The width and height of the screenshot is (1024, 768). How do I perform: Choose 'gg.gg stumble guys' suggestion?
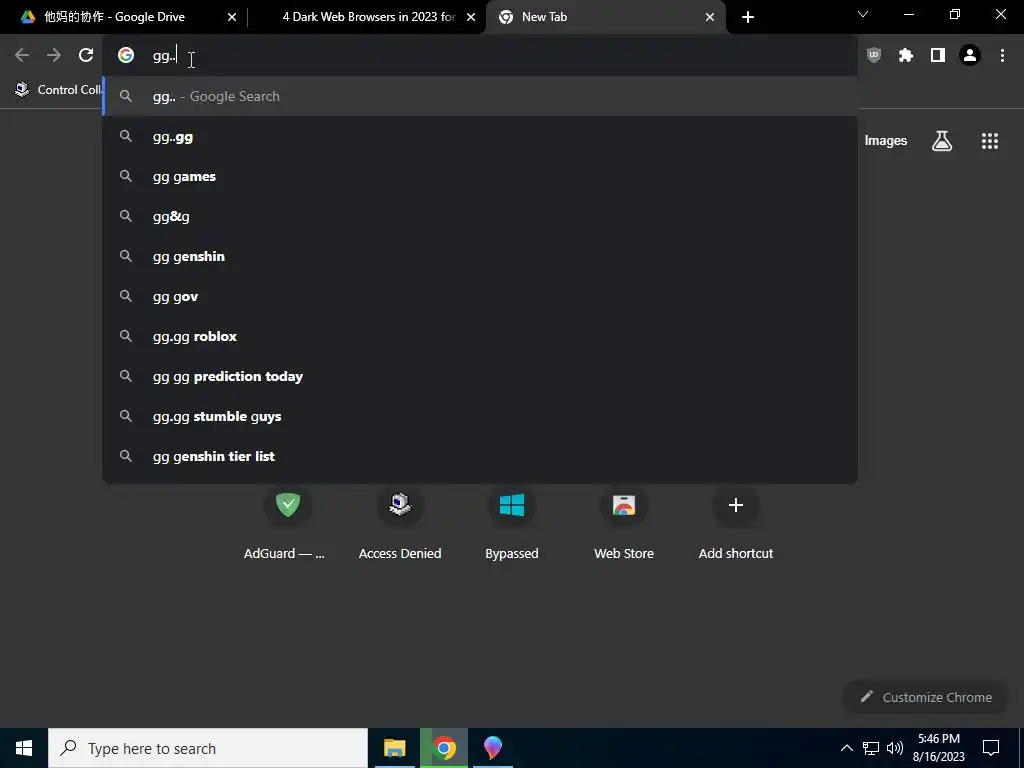click(x=480, y=417)
